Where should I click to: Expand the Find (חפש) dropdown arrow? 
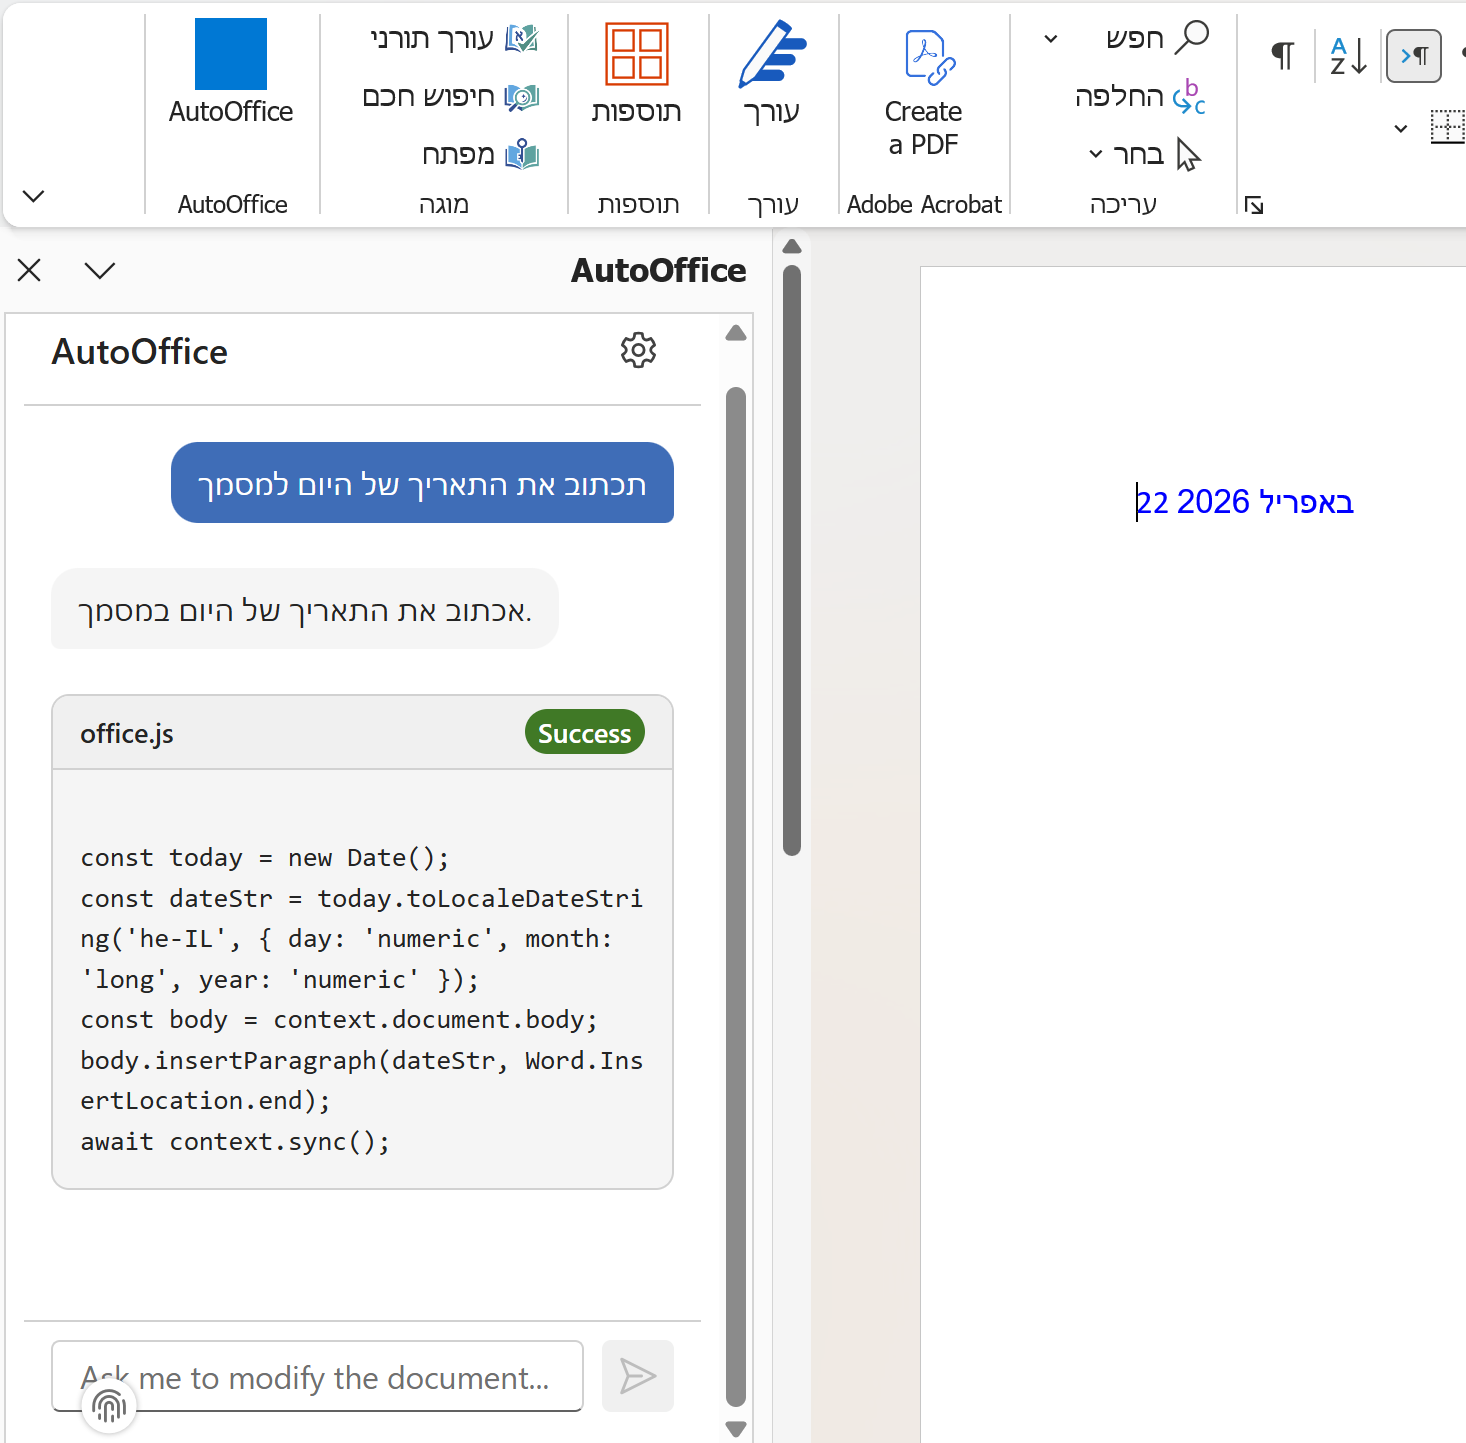coord(1050,39)
